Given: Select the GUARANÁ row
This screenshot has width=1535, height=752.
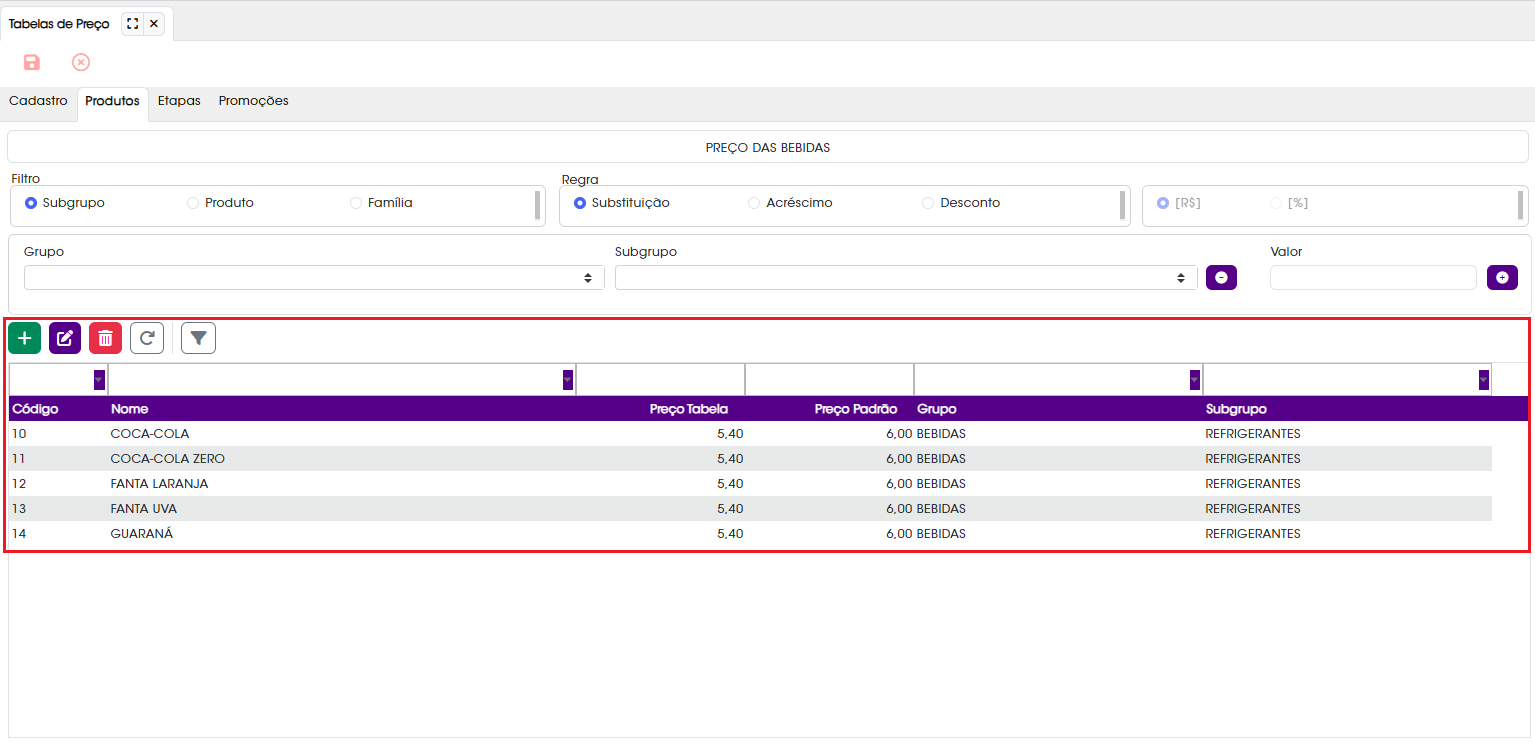Looking at the screenshot, I should (x=750, y=534).
